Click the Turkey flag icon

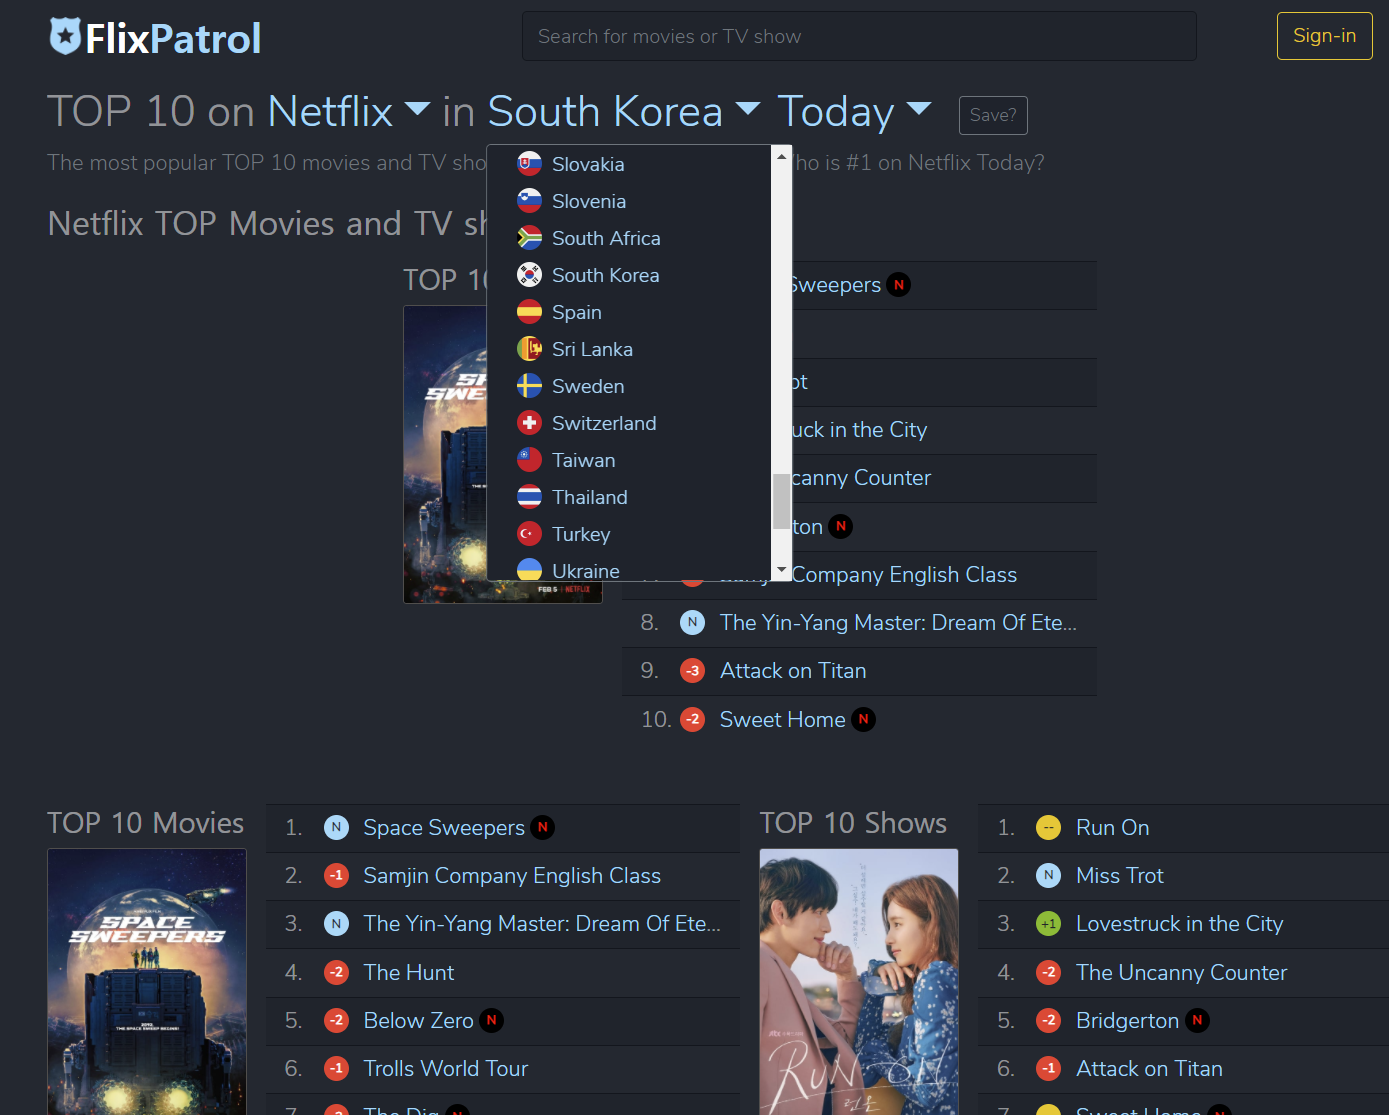tap(529, 534)
